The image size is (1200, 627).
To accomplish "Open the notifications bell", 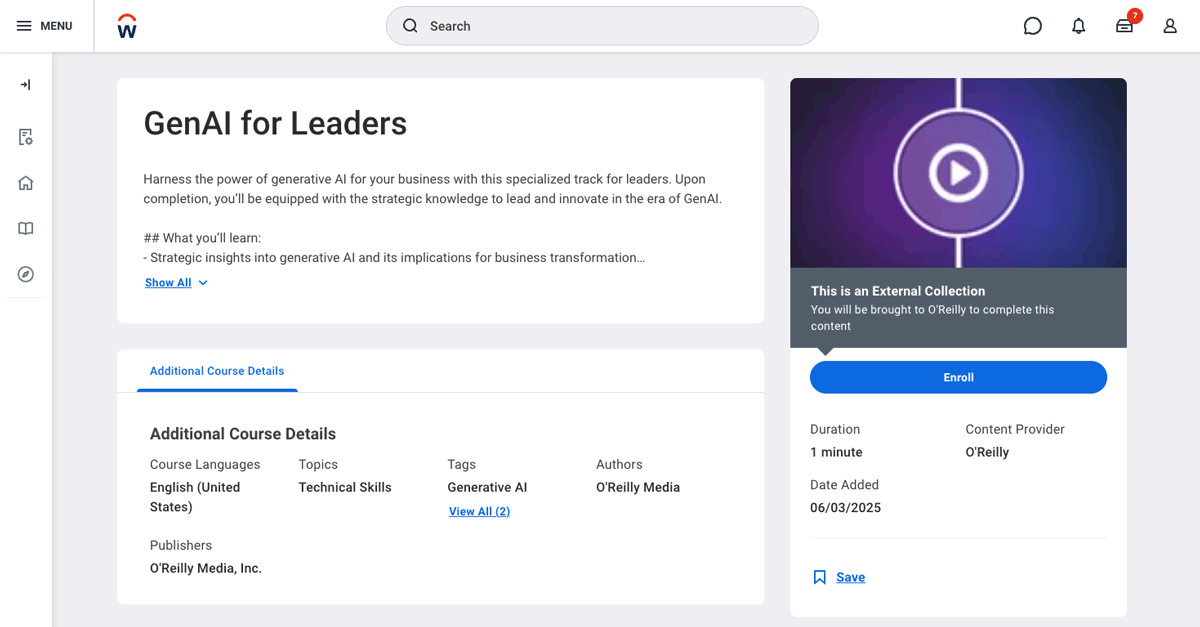I will 1078,26.
